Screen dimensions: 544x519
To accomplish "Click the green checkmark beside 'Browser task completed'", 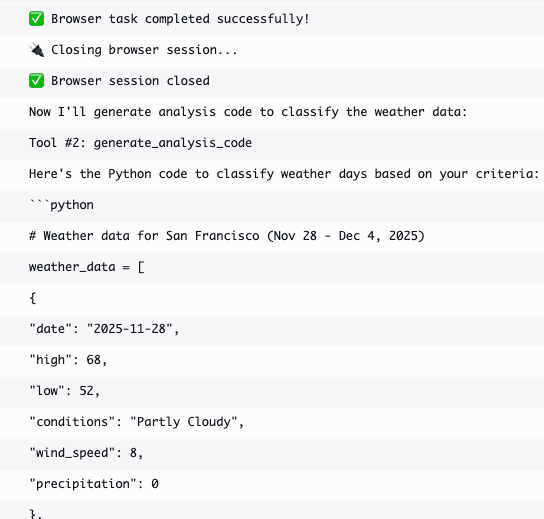I will [x=36, y=19].
